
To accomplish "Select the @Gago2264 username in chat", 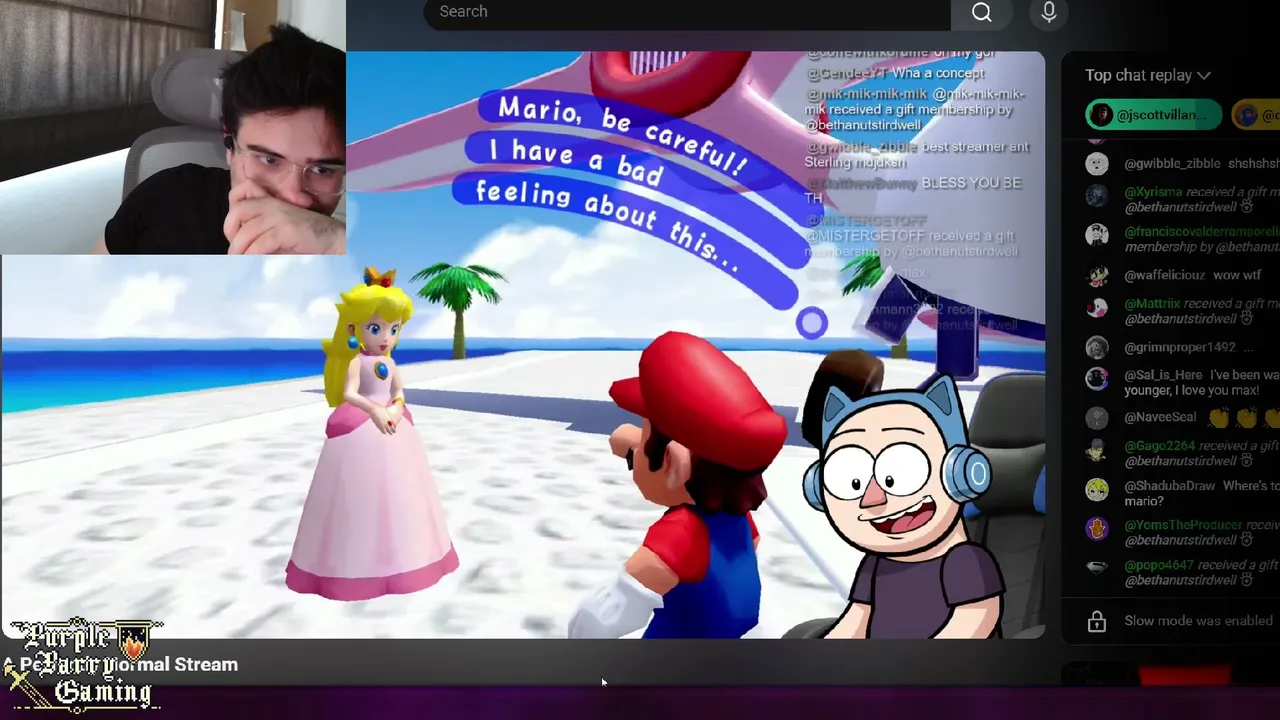I will tap(1159, 446).
